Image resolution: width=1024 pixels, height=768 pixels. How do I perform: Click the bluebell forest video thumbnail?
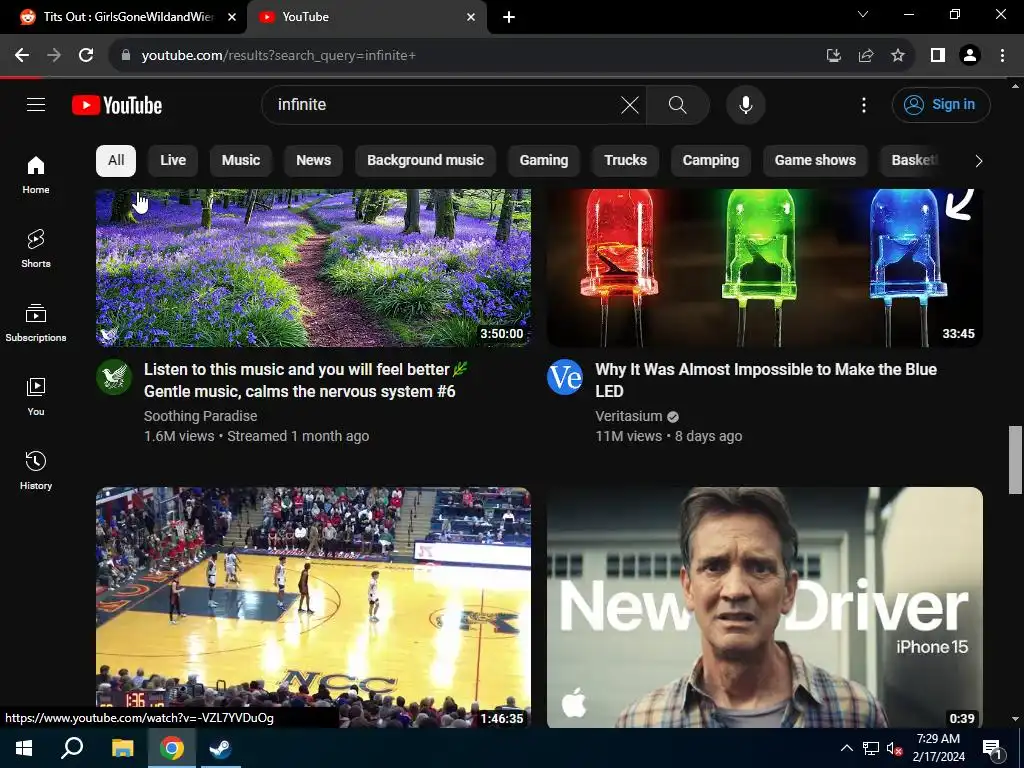(x=313, y=268)
